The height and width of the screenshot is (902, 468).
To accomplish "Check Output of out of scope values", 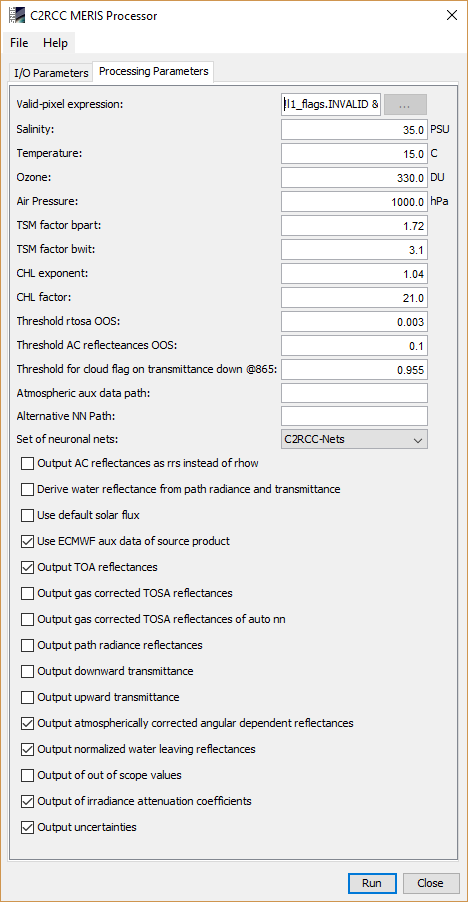I will click(28, 775).
